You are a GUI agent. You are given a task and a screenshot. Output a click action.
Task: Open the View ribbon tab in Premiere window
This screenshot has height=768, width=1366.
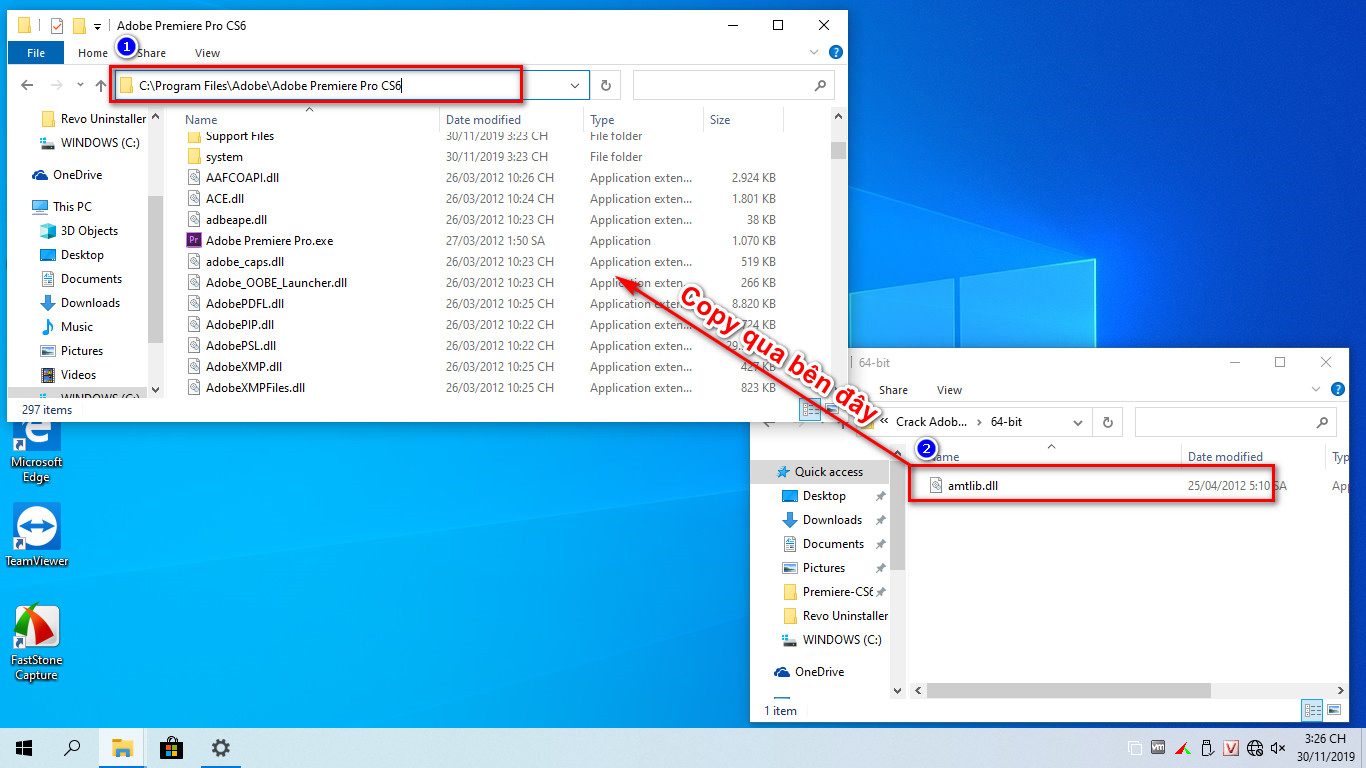pos(207,53)
